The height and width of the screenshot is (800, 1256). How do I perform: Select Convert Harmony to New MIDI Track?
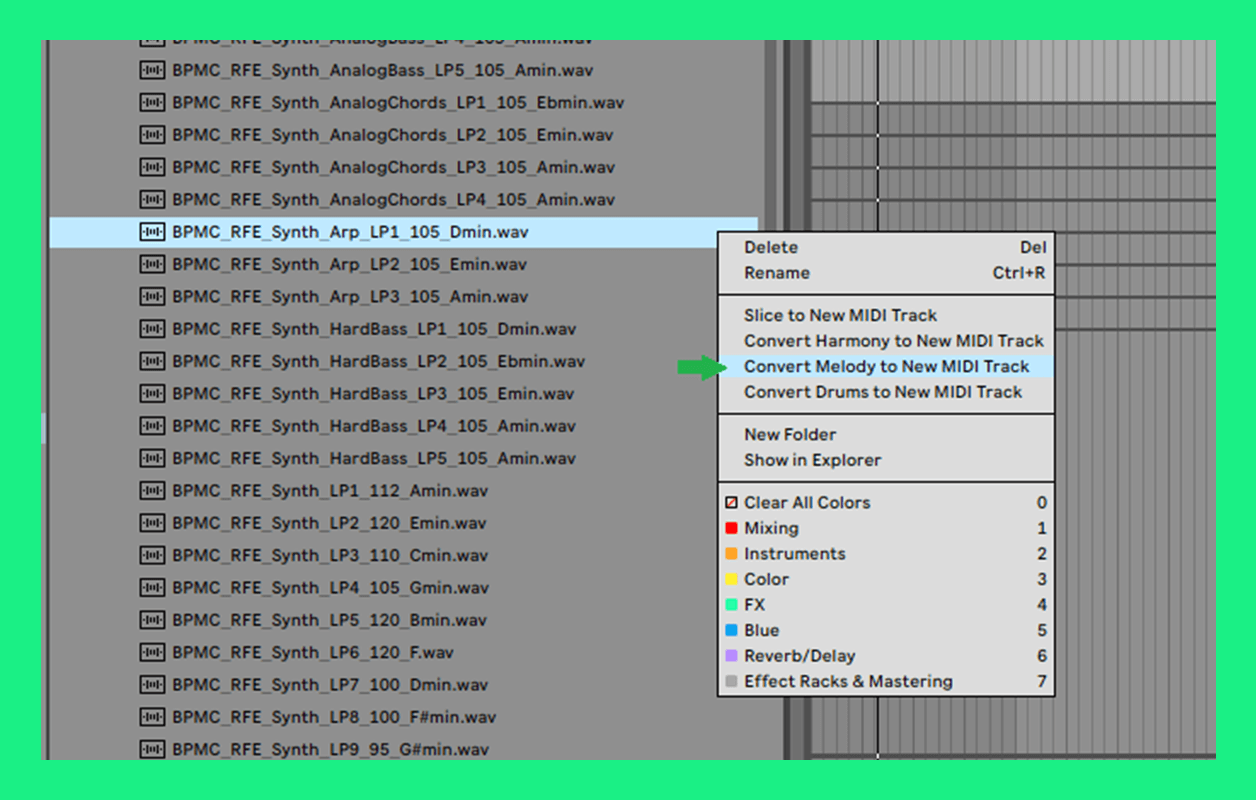click(893, 341)
